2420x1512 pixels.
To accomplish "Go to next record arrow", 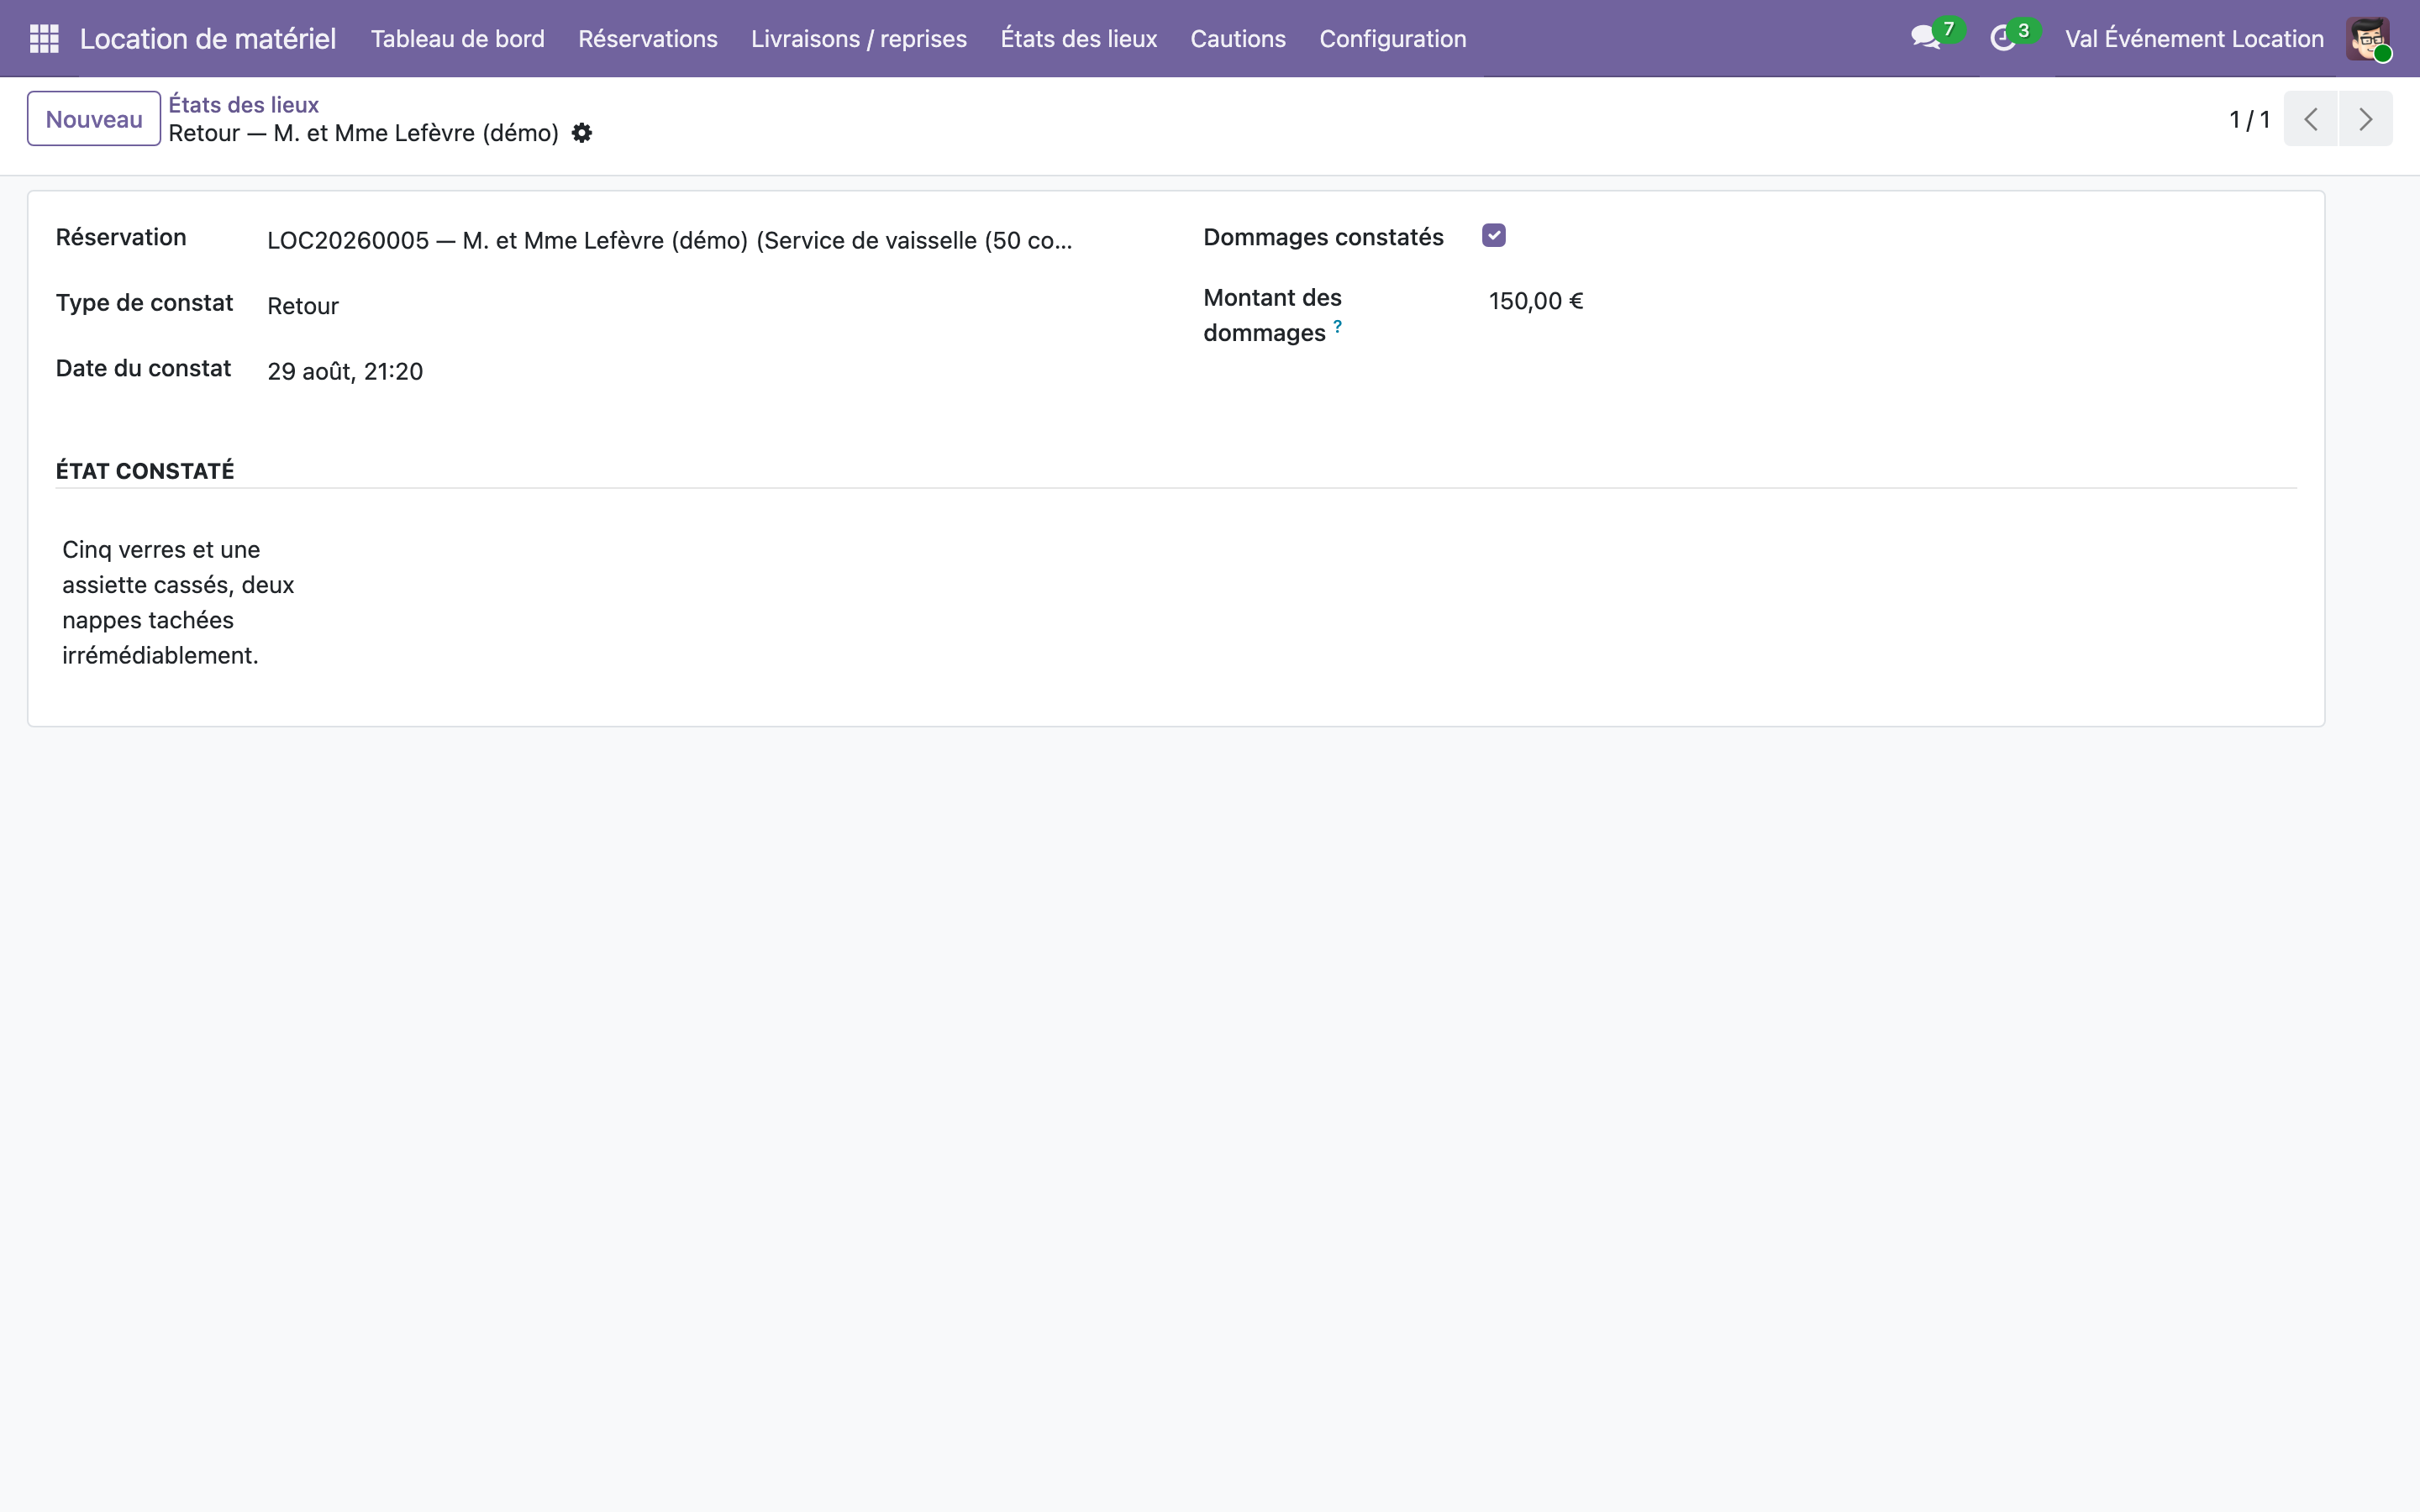I will 2366,119.
